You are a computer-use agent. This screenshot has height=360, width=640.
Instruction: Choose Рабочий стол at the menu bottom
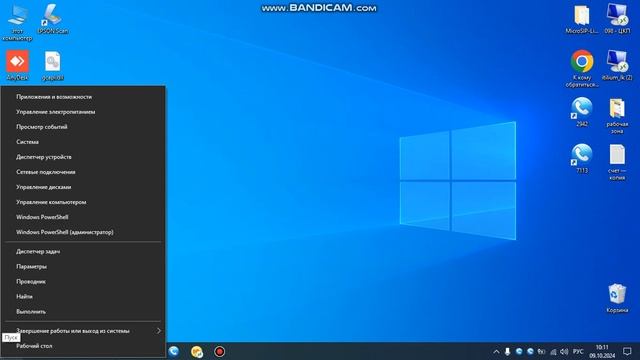(83, 346)
